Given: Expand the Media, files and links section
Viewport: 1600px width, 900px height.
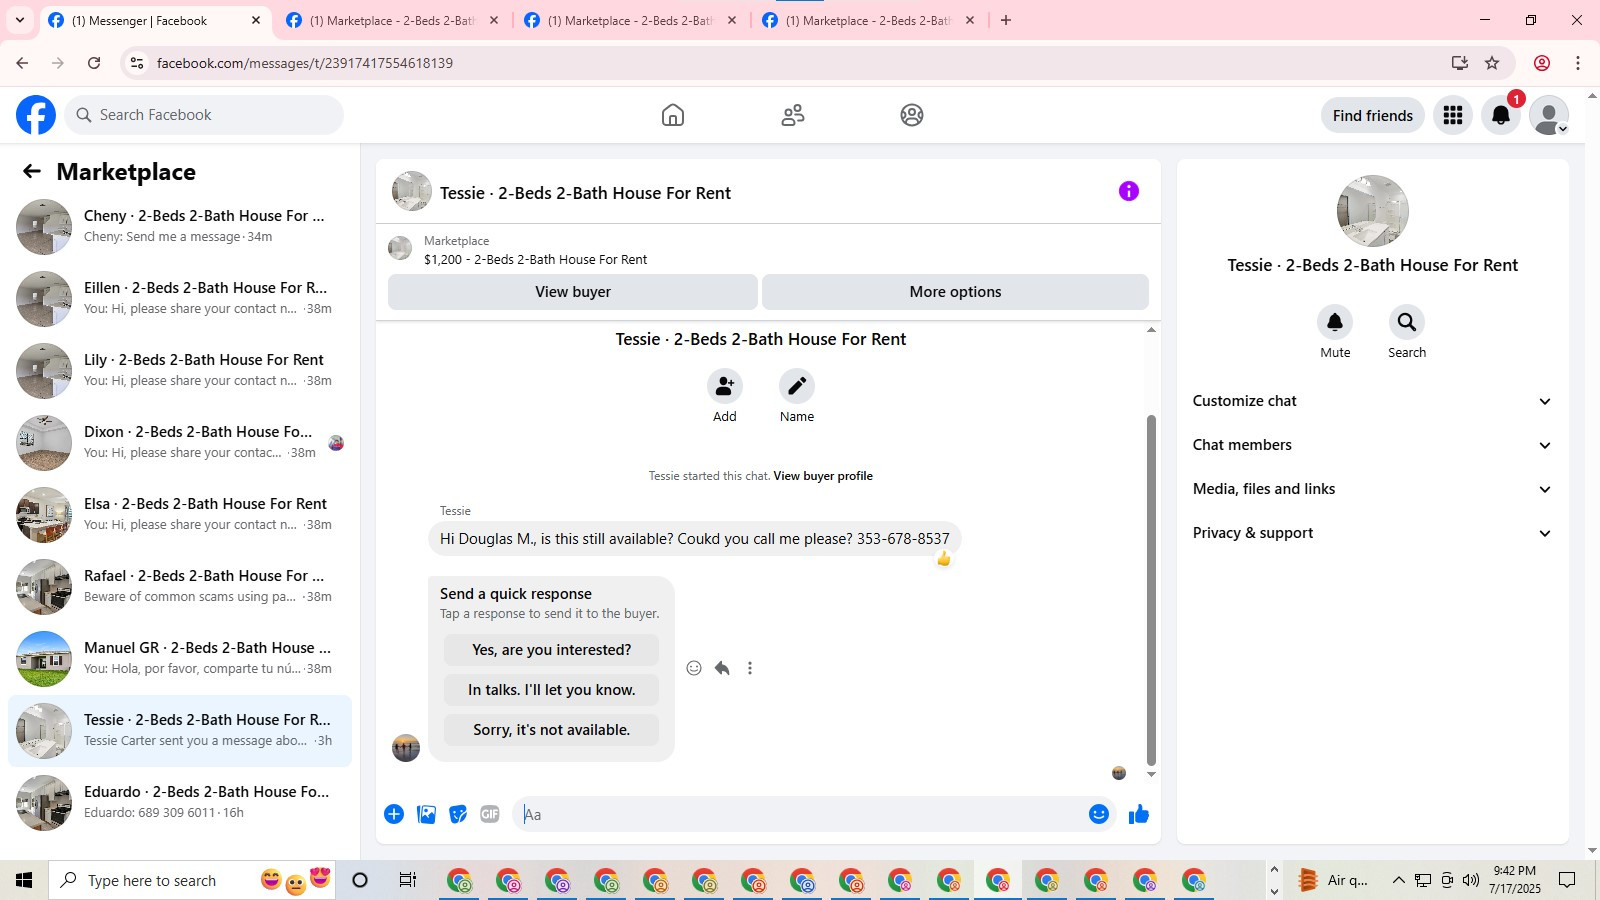Looking at the screenshot, I should pos(1372,489).
